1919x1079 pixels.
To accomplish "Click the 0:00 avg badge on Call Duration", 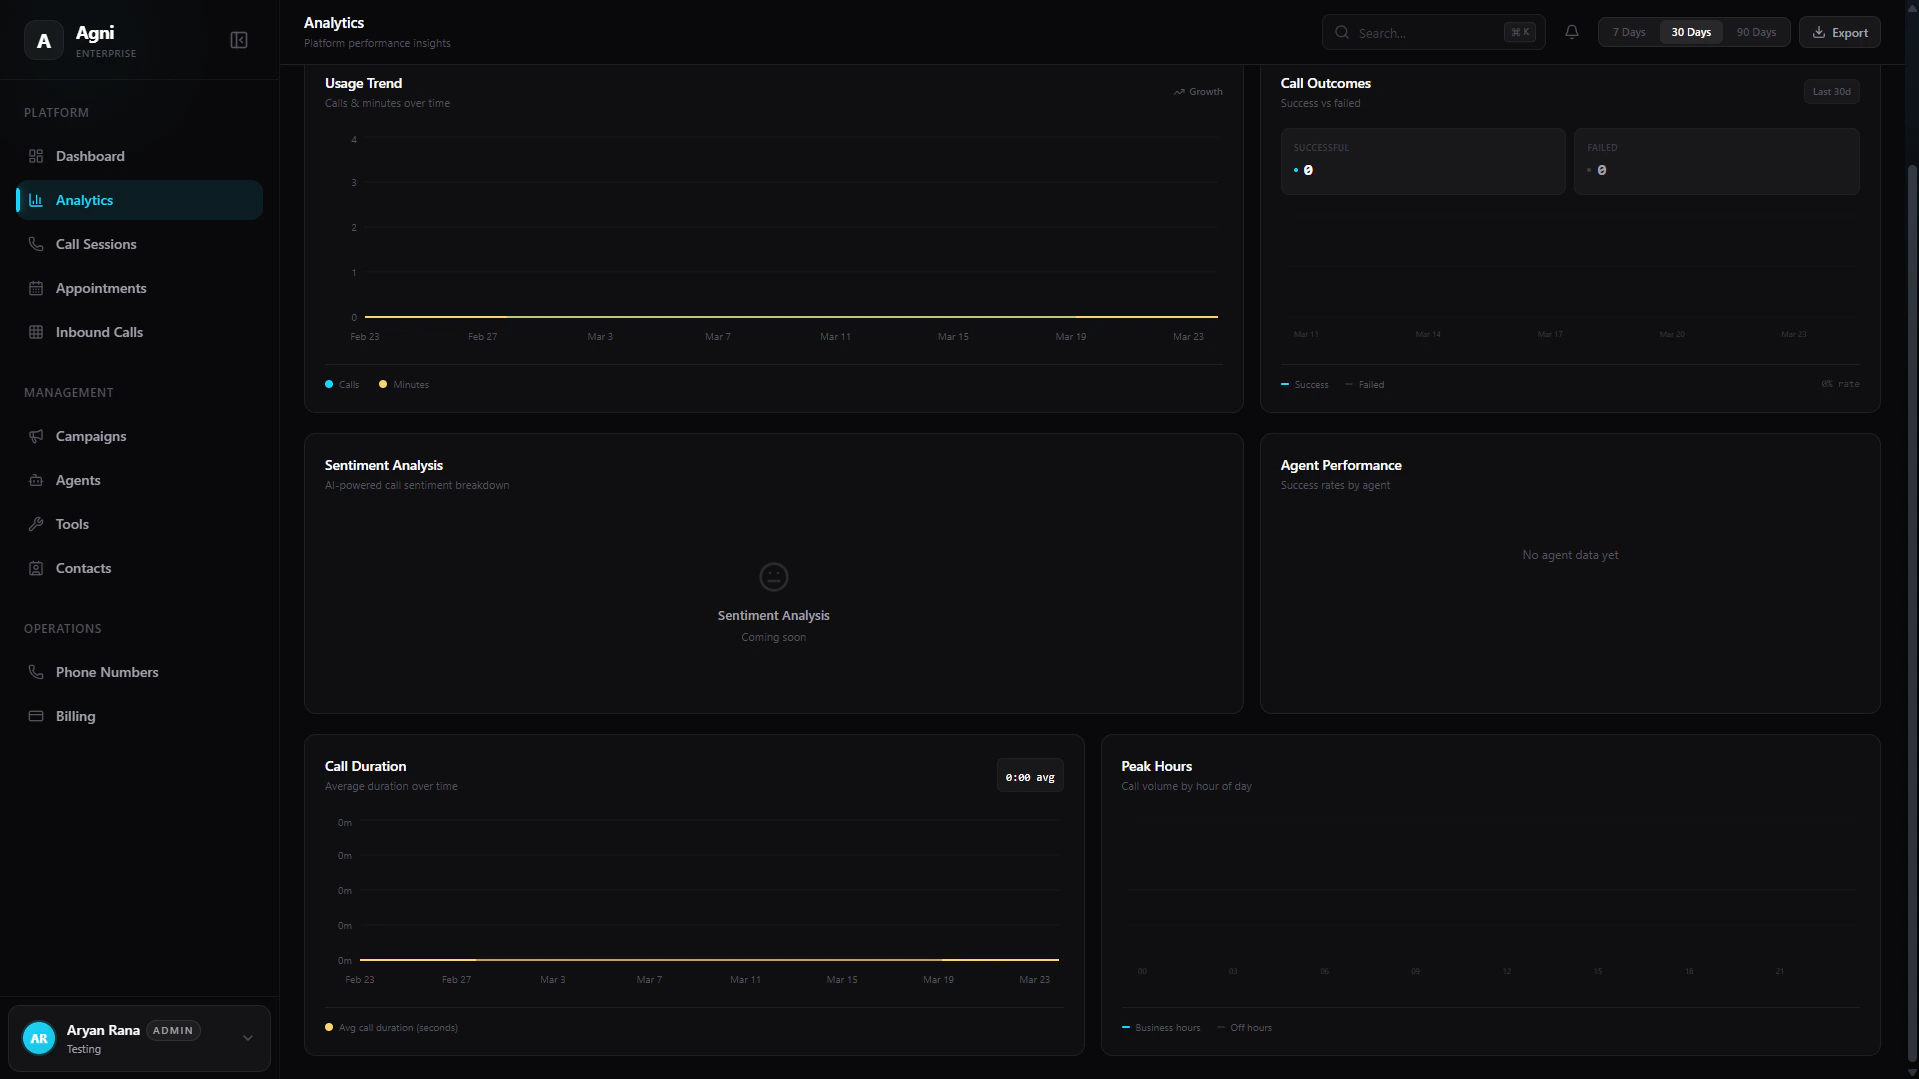I will coord(1029,775).
